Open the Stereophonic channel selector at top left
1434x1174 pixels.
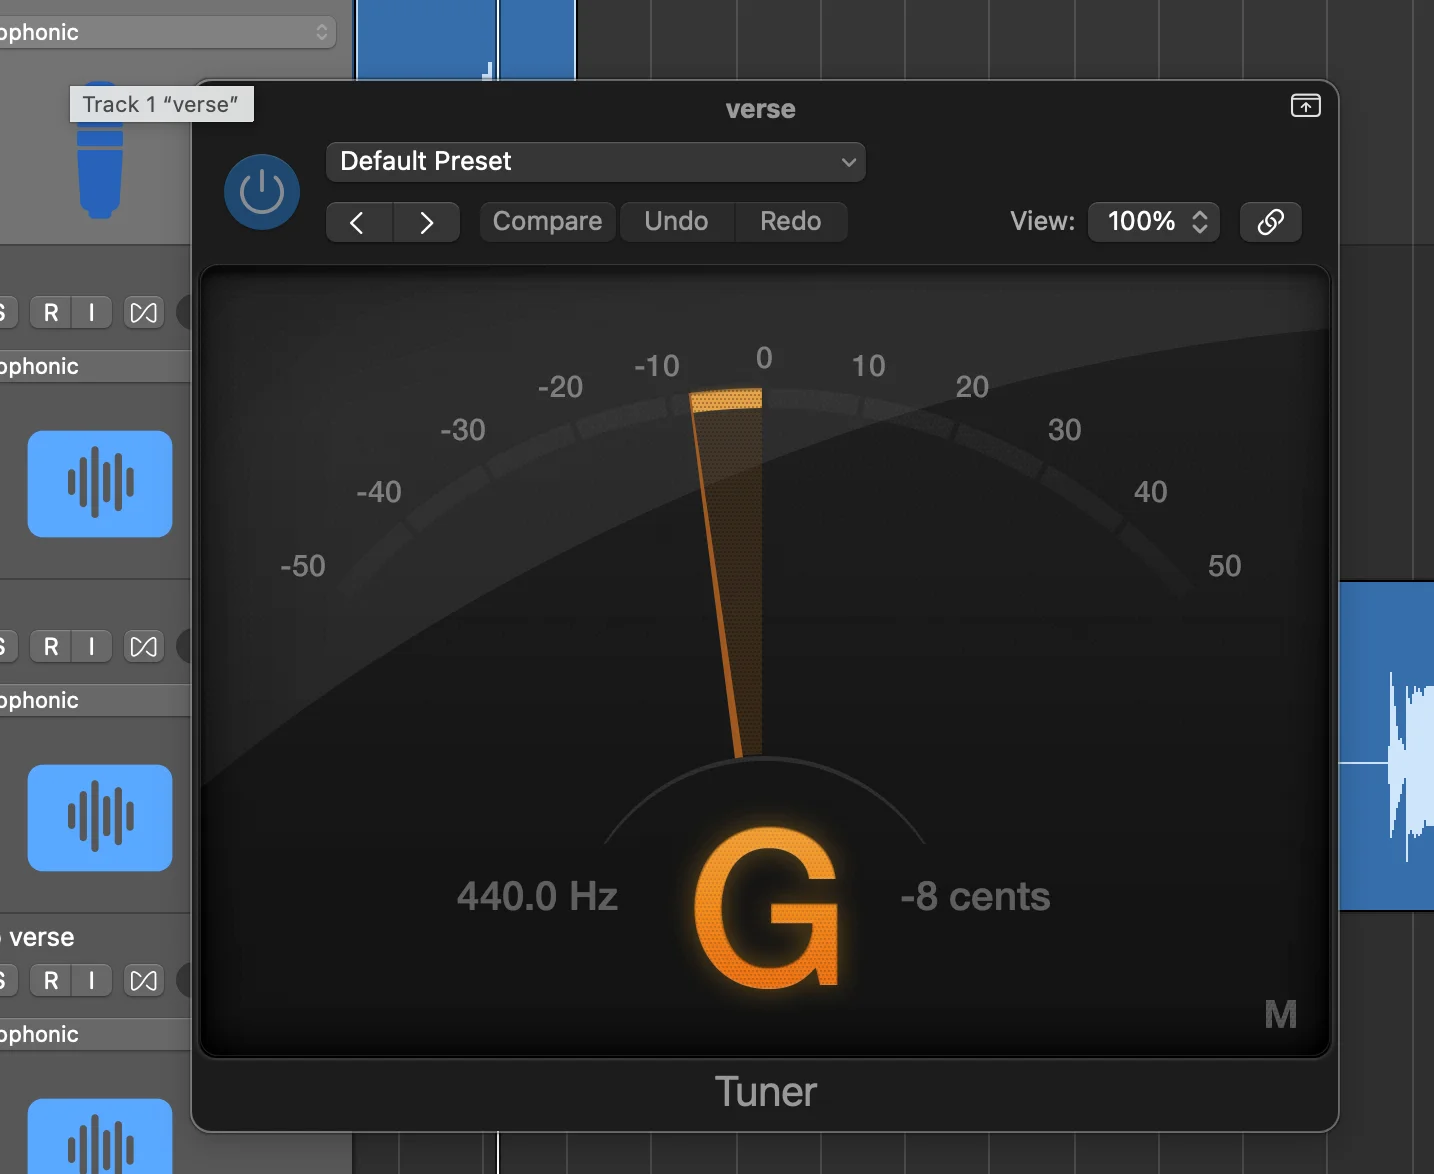tap(168, 31)
